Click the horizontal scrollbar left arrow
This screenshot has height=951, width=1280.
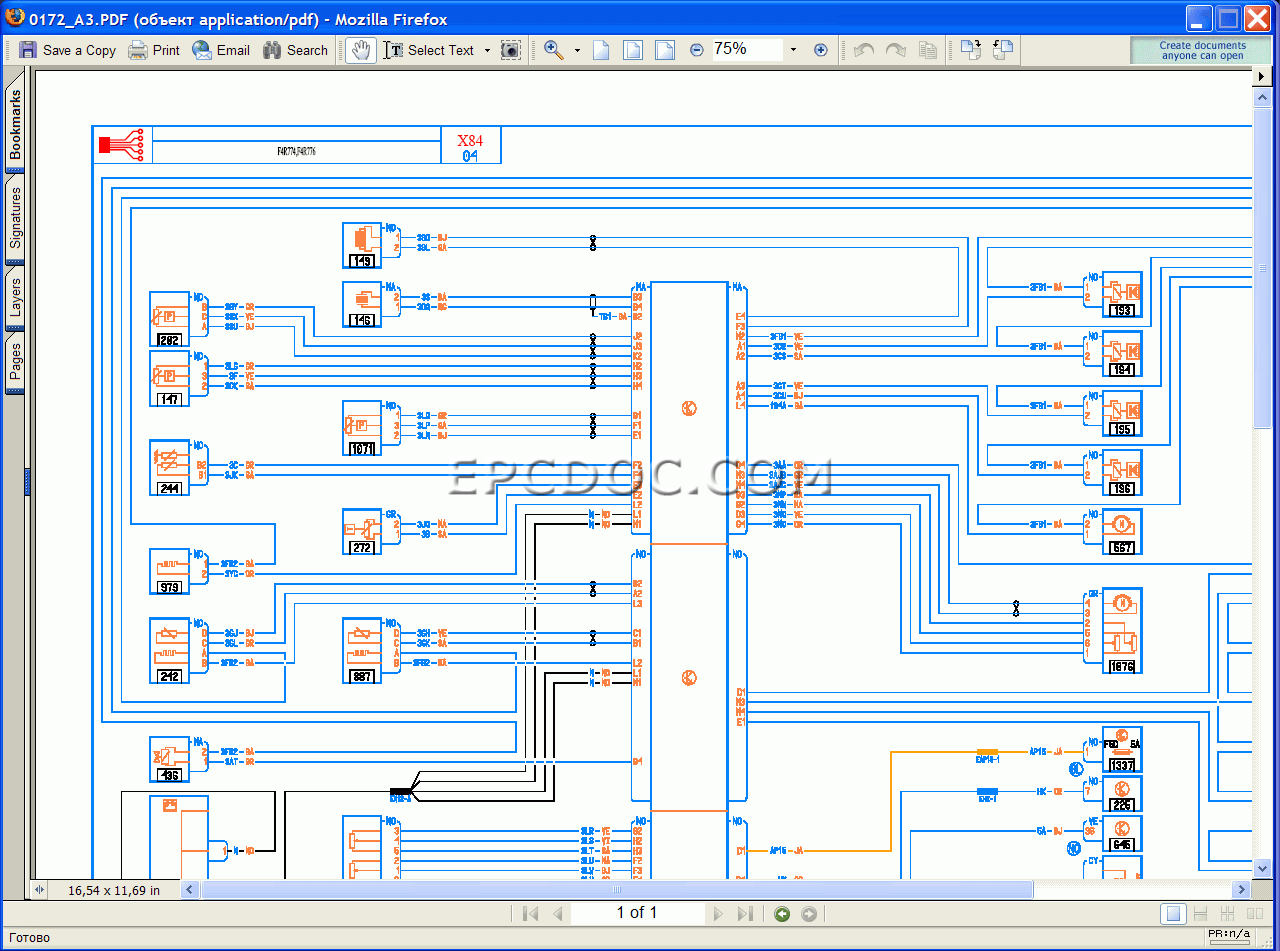tap(191, 889)
